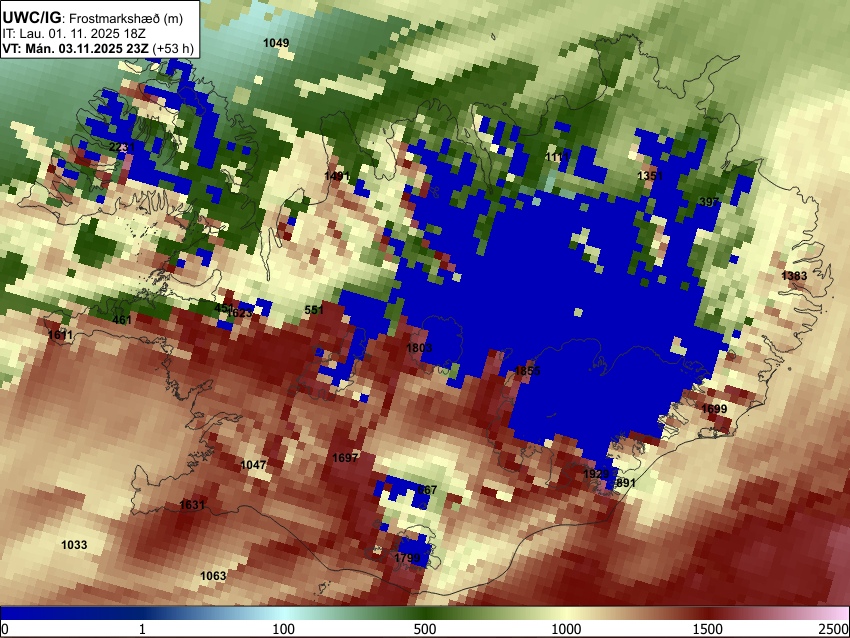Click the 451 map value
The width and height of the screenshot is (850, 638).
coord(223,308)
